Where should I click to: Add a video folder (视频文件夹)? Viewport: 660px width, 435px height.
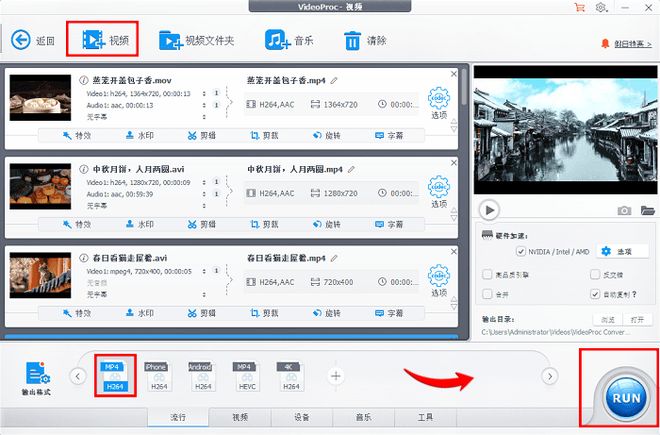(196, 41)
